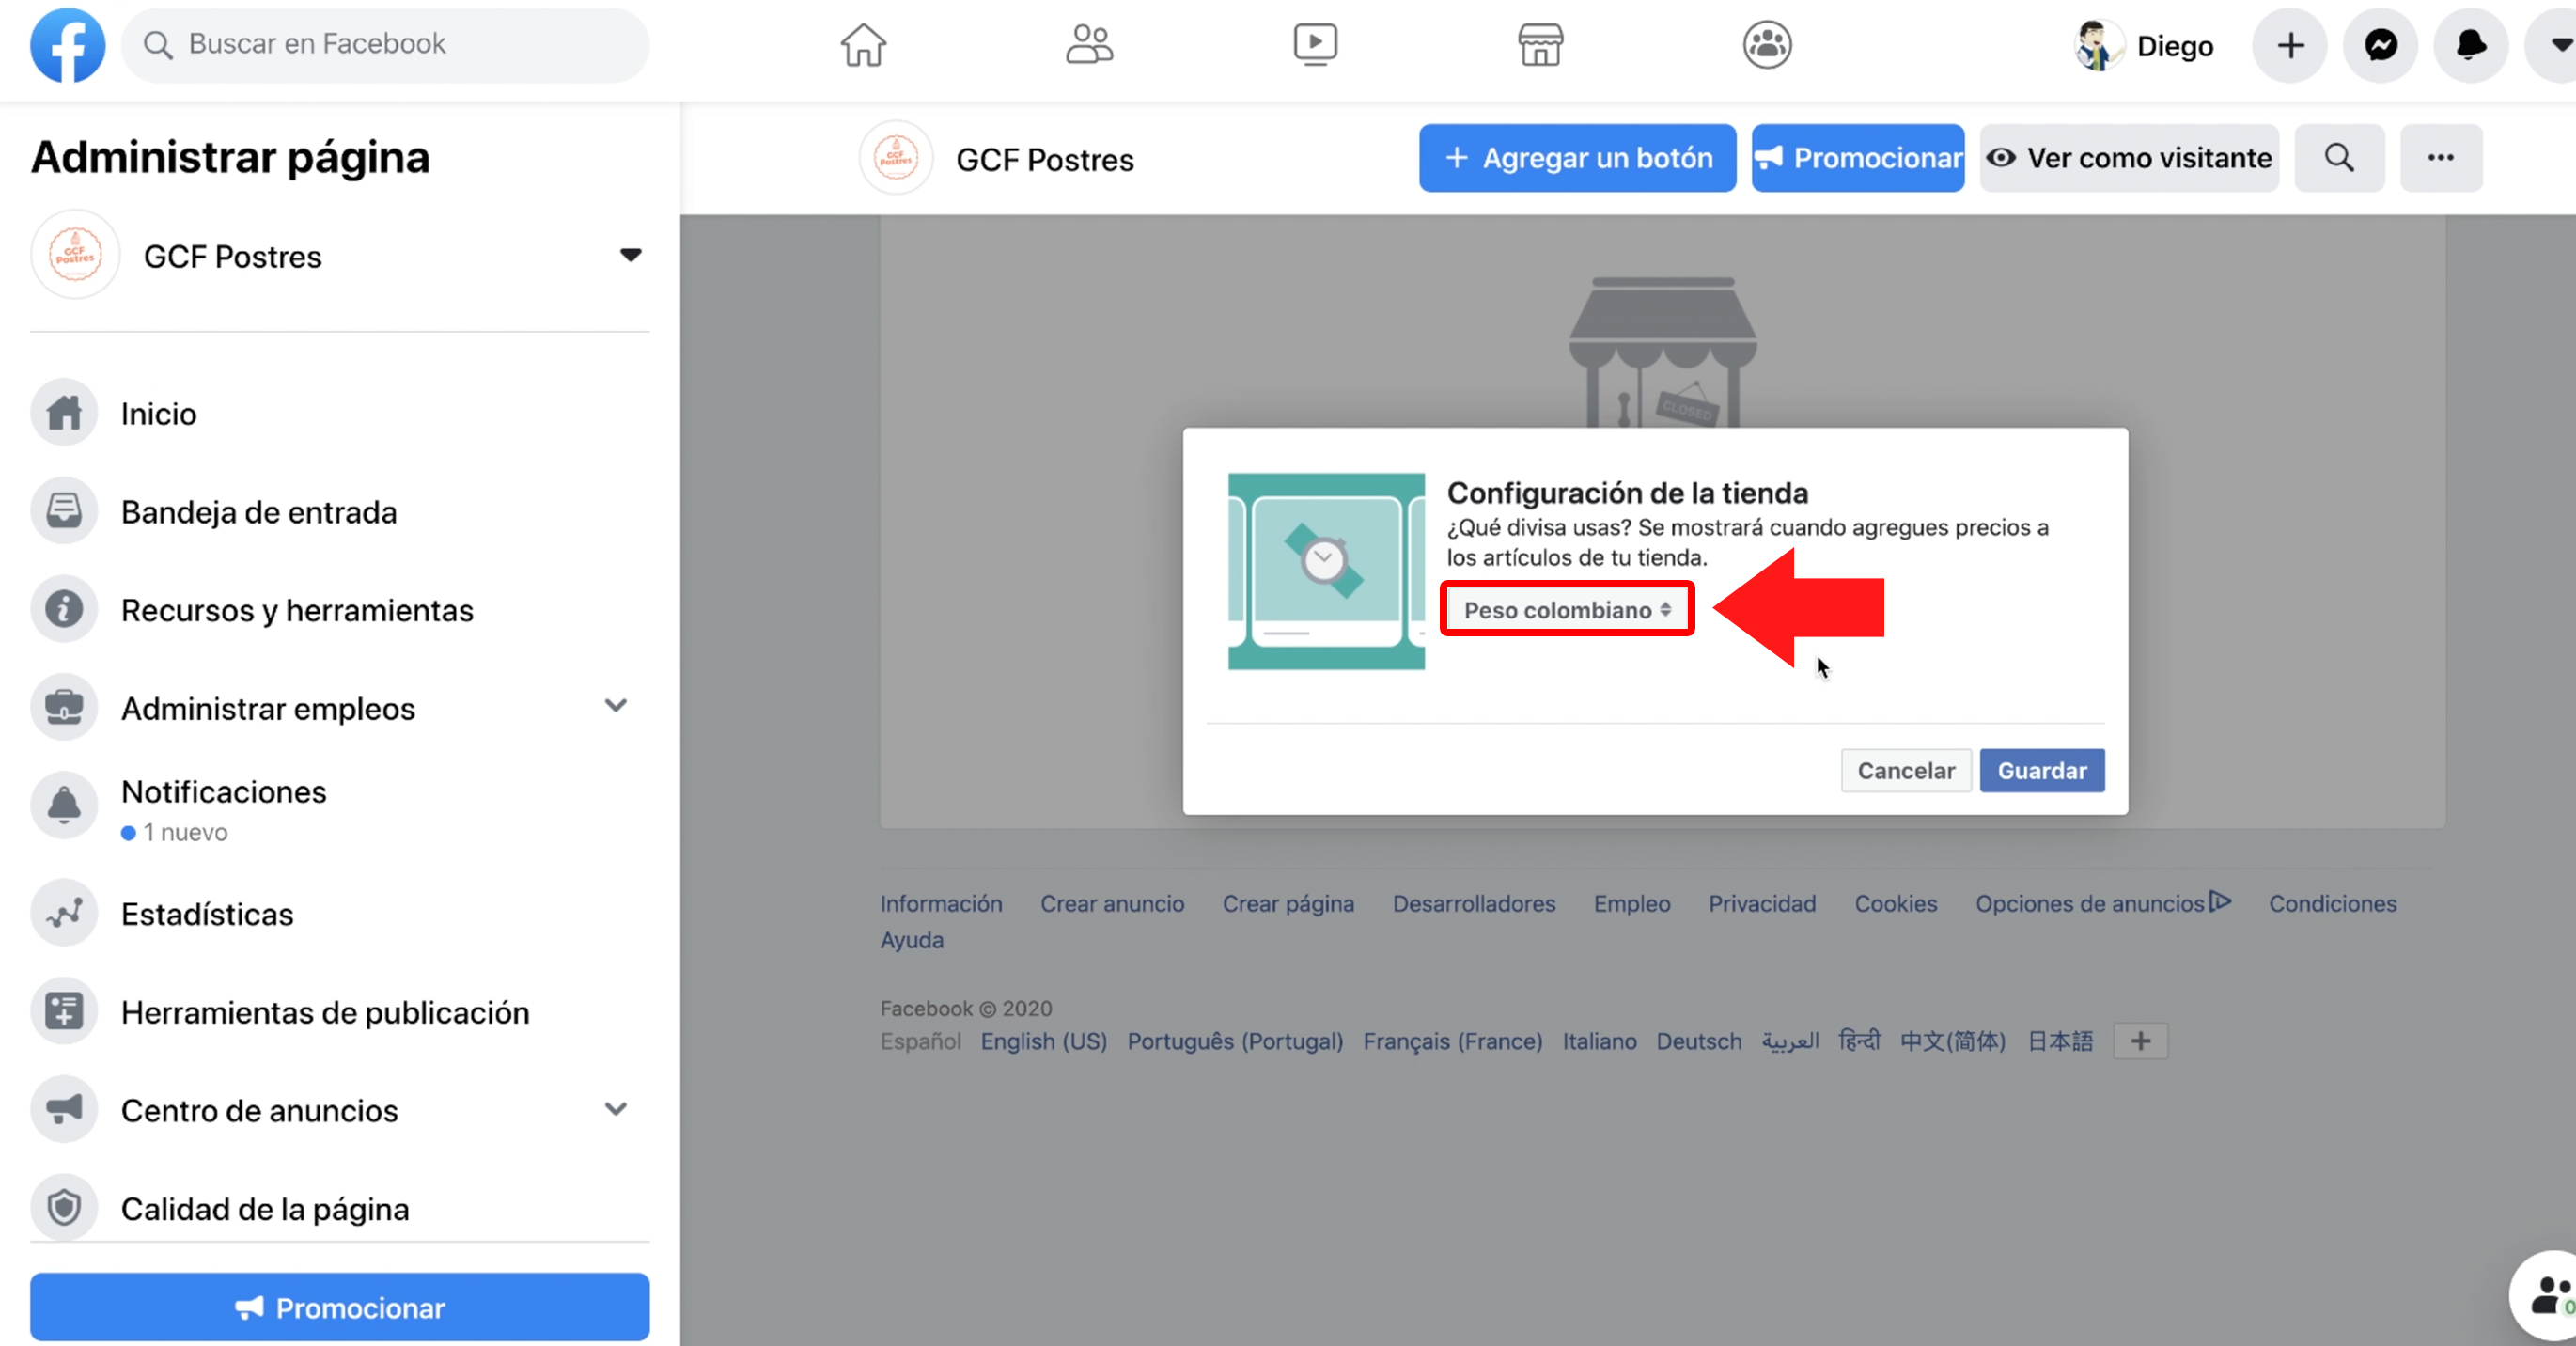Open the notifications bell in the top bar

click(2471, 45)
